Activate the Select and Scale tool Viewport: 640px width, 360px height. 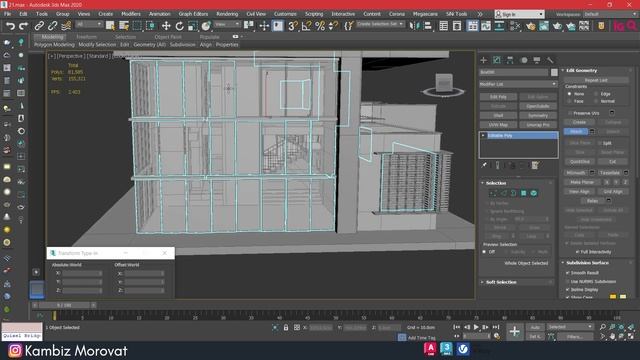click(192, 26)
